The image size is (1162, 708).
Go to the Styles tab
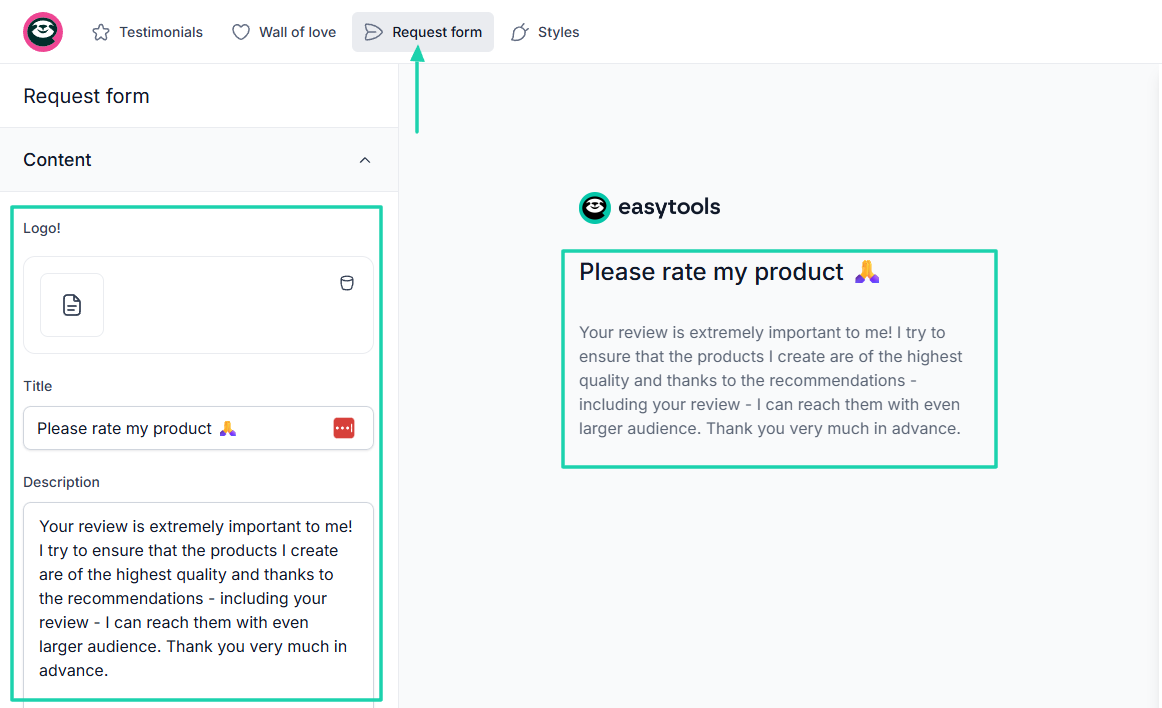pos(558,32)
